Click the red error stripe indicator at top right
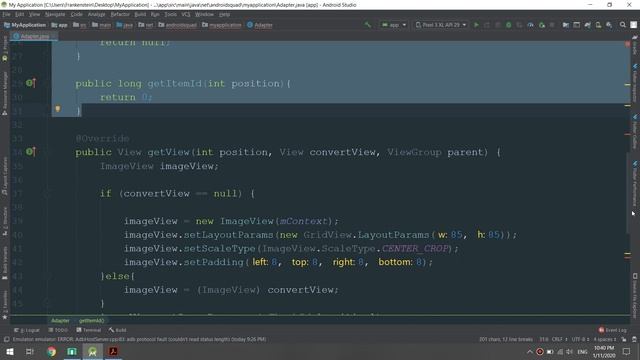640x360 pixels. (627, 43)
